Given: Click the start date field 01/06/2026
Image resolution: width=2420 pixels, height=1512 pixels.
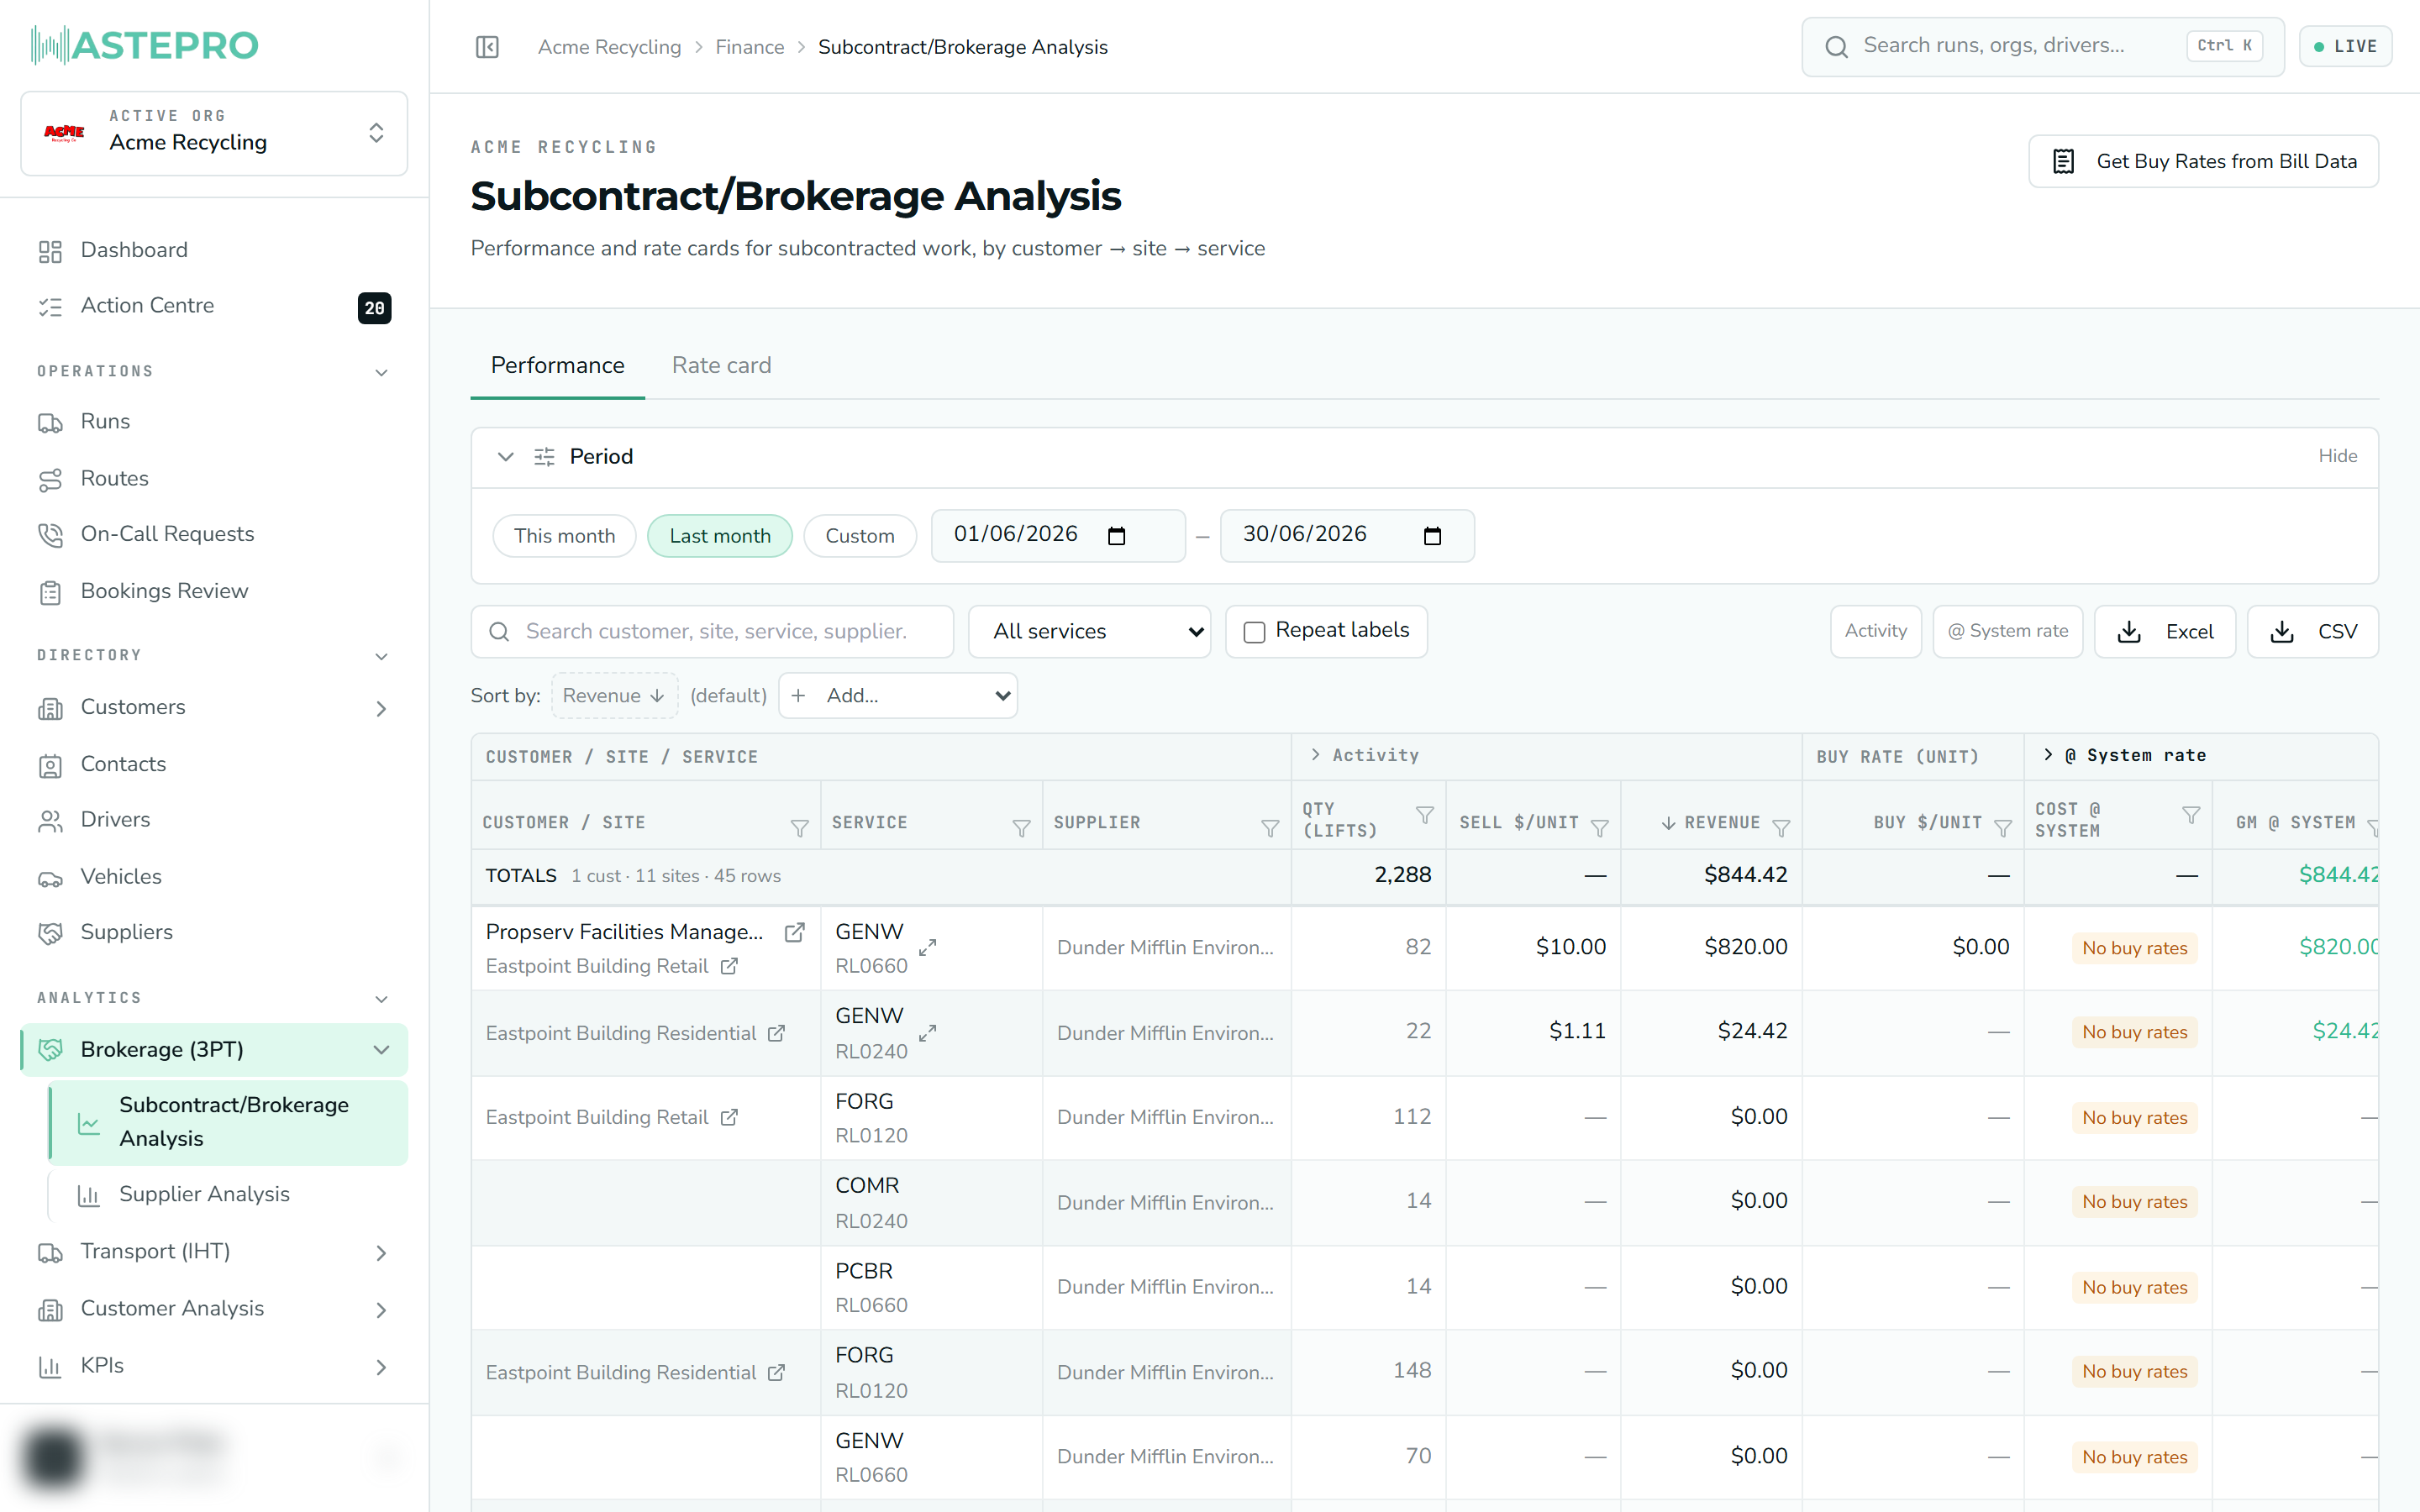Looking at the screenshot, I should pyautogui.click(x=1058, y=536).
